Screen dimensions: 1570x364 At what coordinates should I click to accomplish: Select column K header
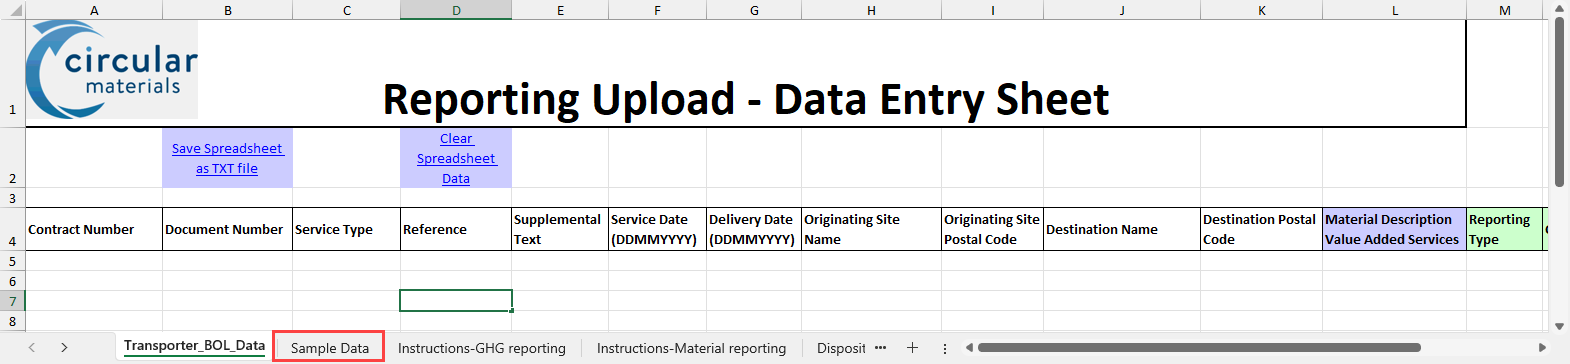tap(1262, 10)
